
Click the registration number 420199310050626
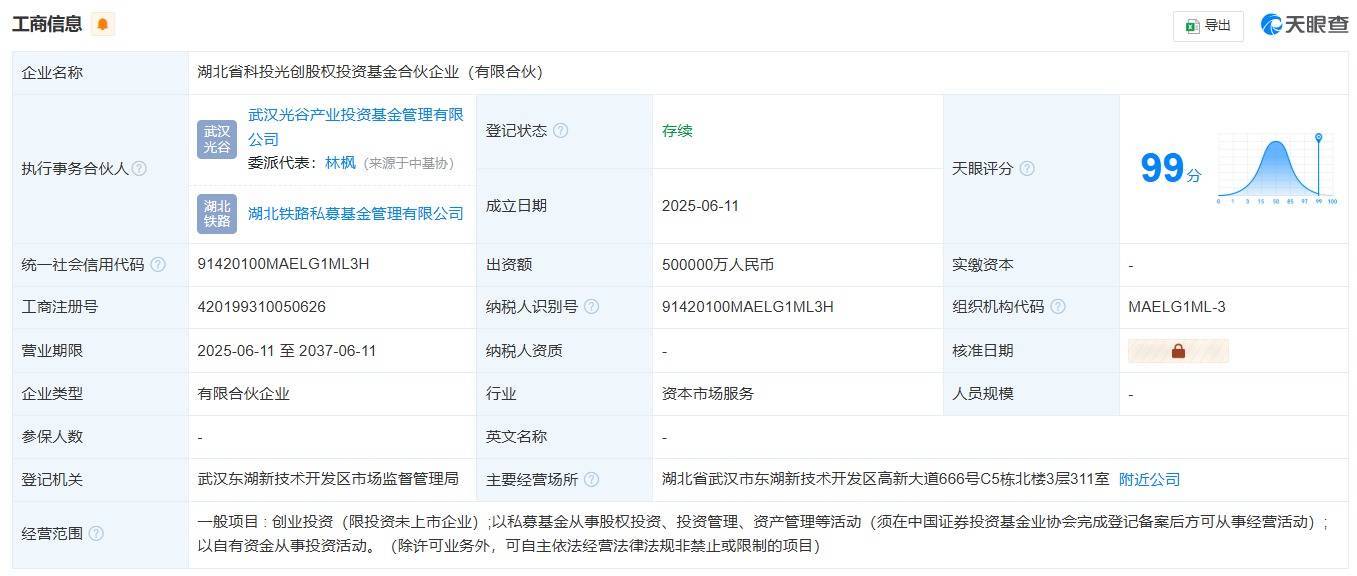tap(262, 307)
